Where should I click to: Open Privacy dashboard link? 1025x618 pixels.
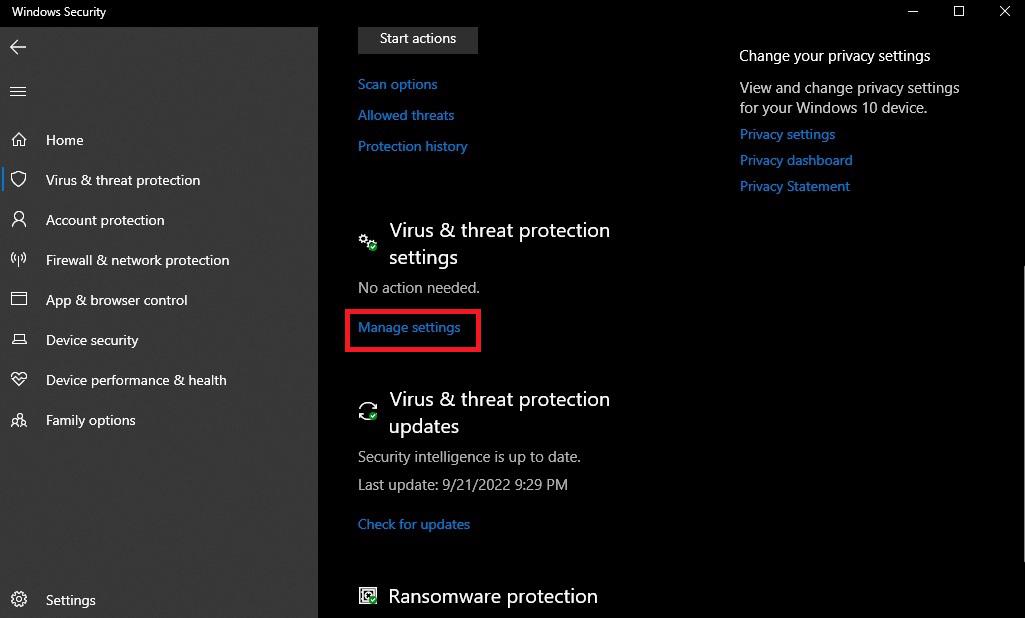tap(796, 160)
